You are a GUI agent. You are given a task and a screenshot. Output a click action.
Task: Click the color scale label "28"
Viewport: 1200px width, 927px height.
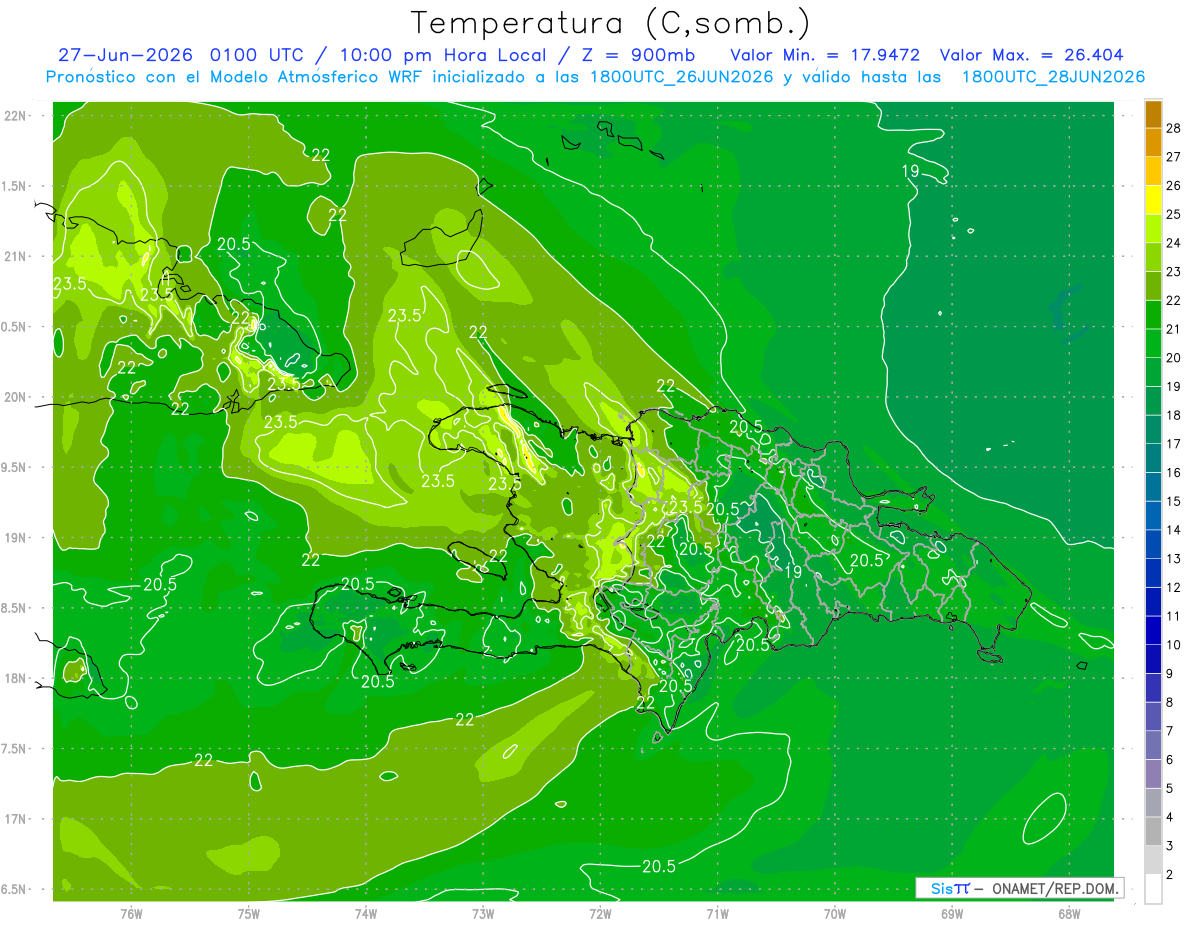click(x=1174, y=128)
